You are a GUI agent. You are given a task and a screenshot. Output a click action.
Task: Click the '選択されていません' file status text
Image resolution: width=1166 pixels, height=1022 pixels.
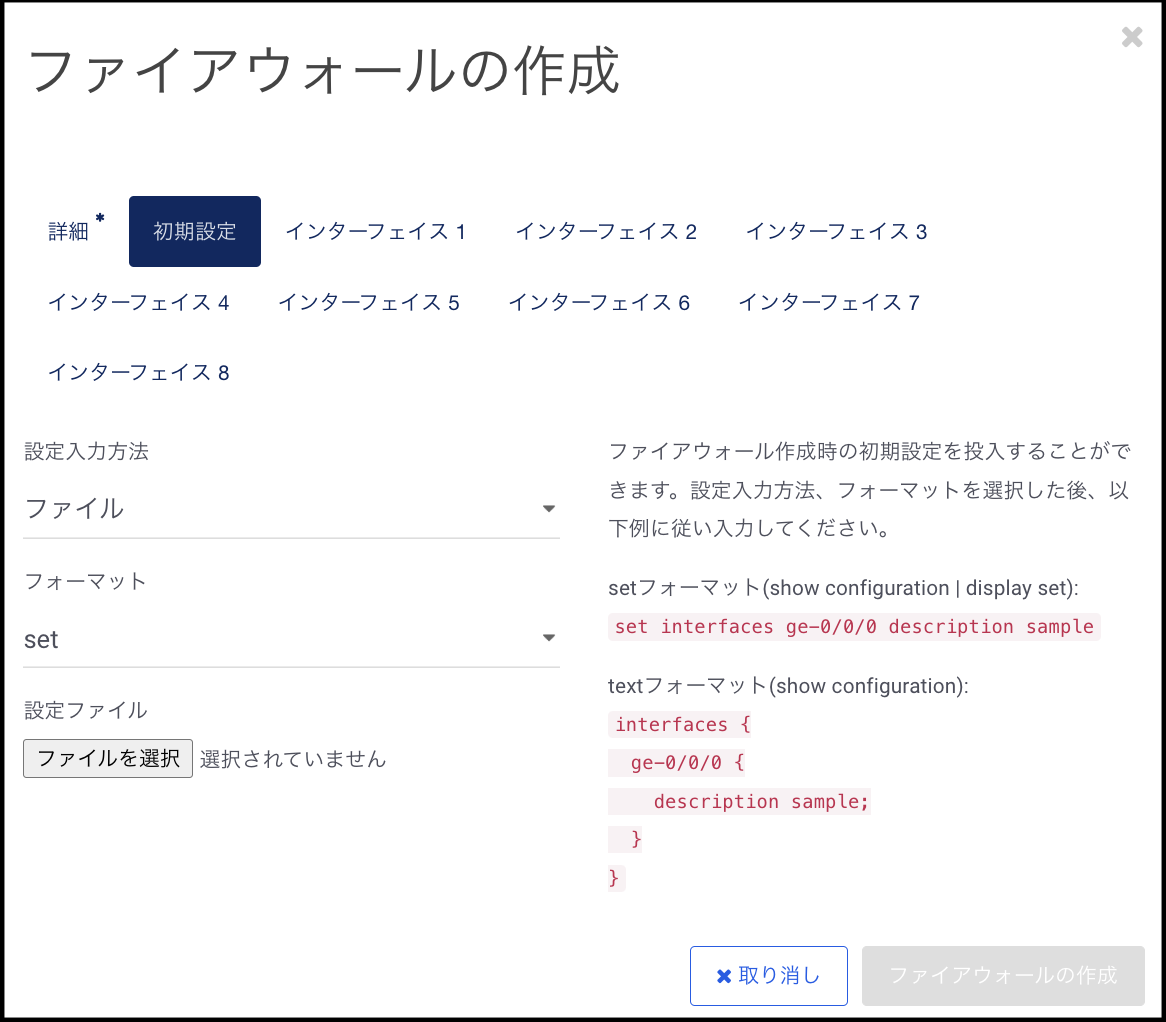293,759
